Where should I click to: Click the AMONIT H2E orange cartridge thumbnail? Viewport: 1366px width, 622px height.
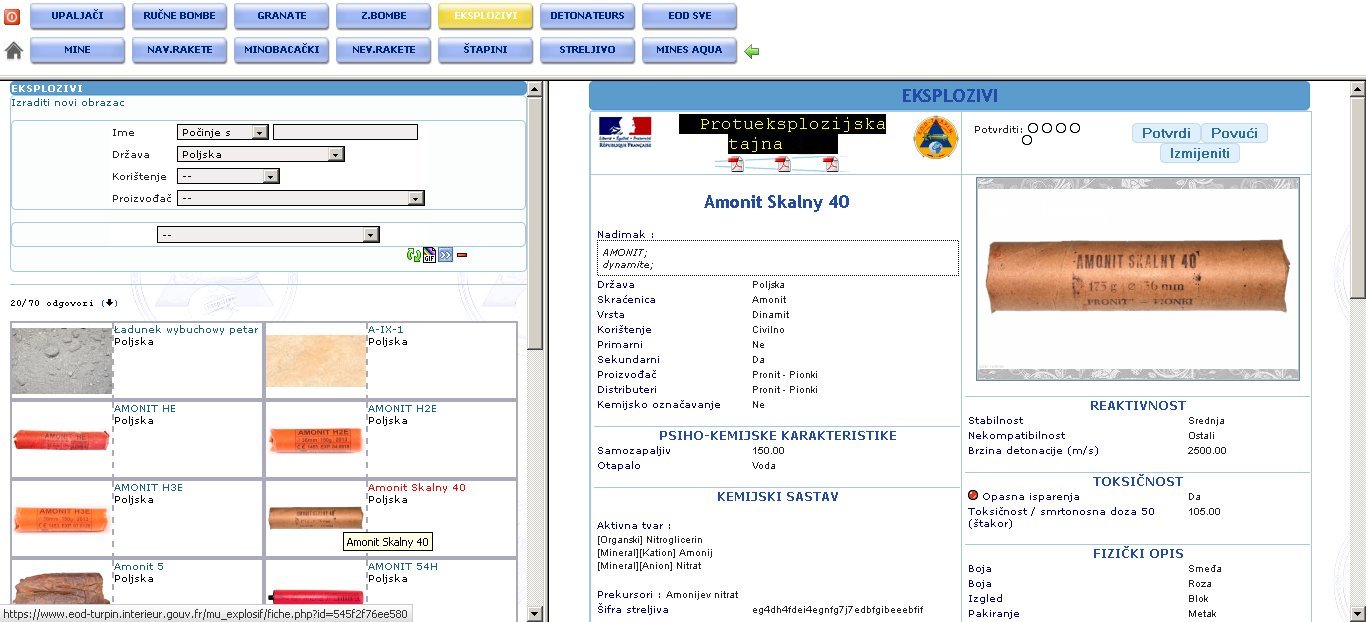click(x=316, y=440)
